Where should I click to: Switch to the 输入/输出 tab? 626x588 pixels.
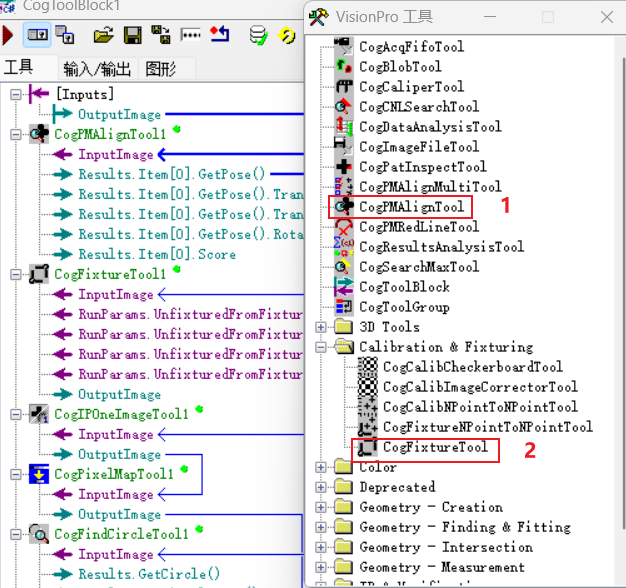(97, 69)
